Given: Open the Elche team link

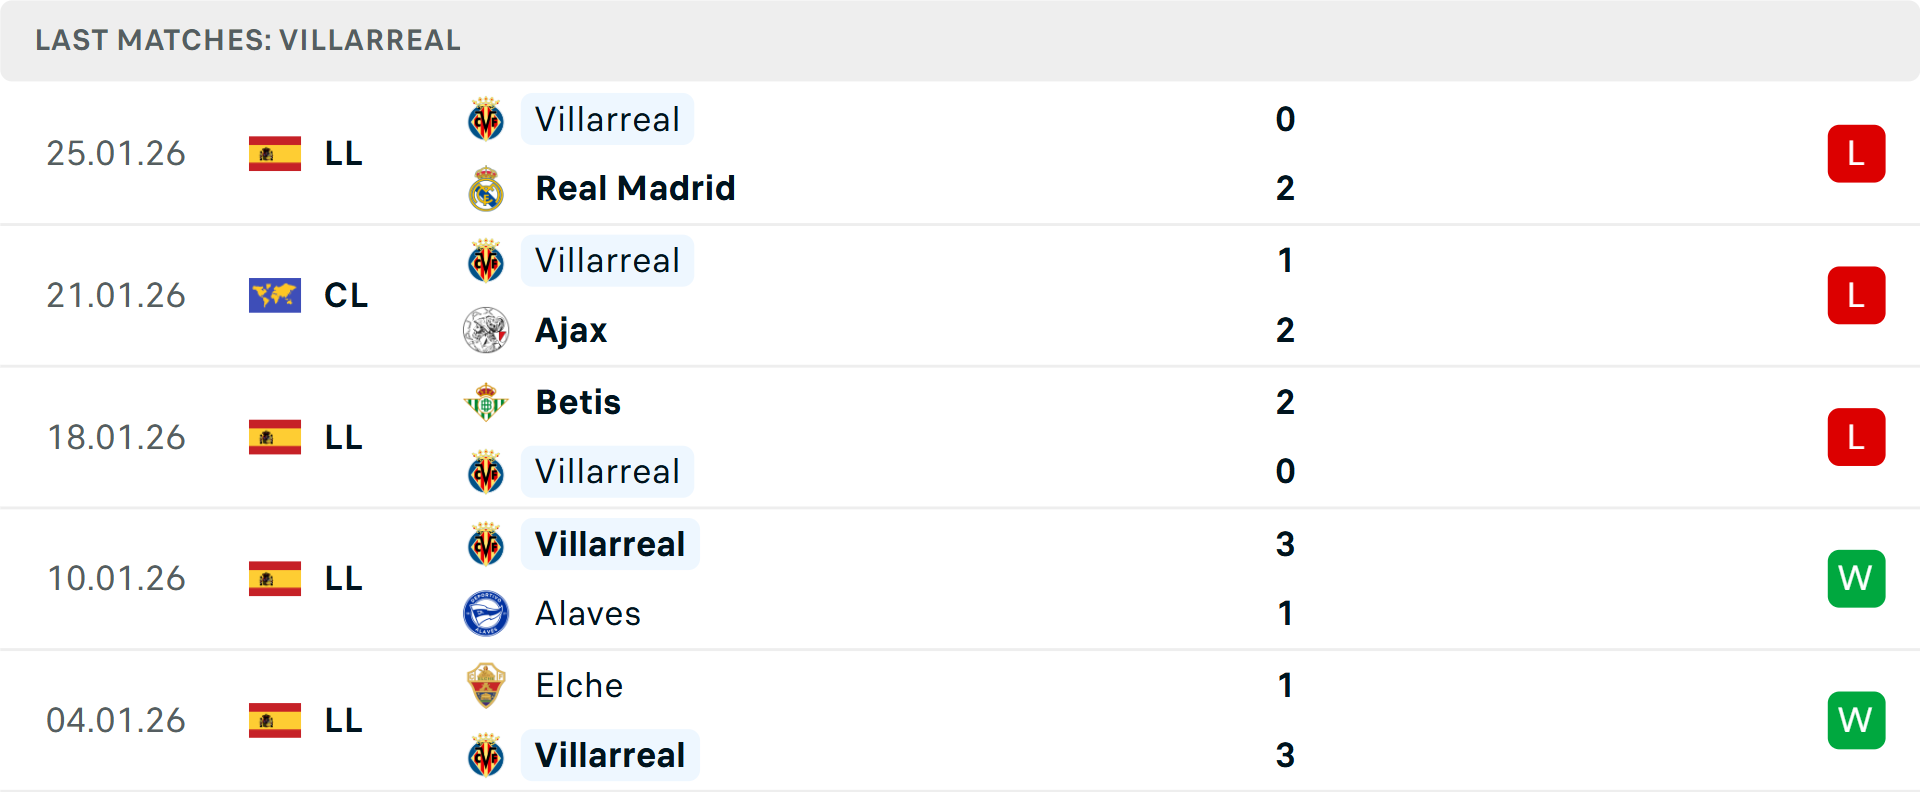Looking at the screenshot, I should pos(579,686).
